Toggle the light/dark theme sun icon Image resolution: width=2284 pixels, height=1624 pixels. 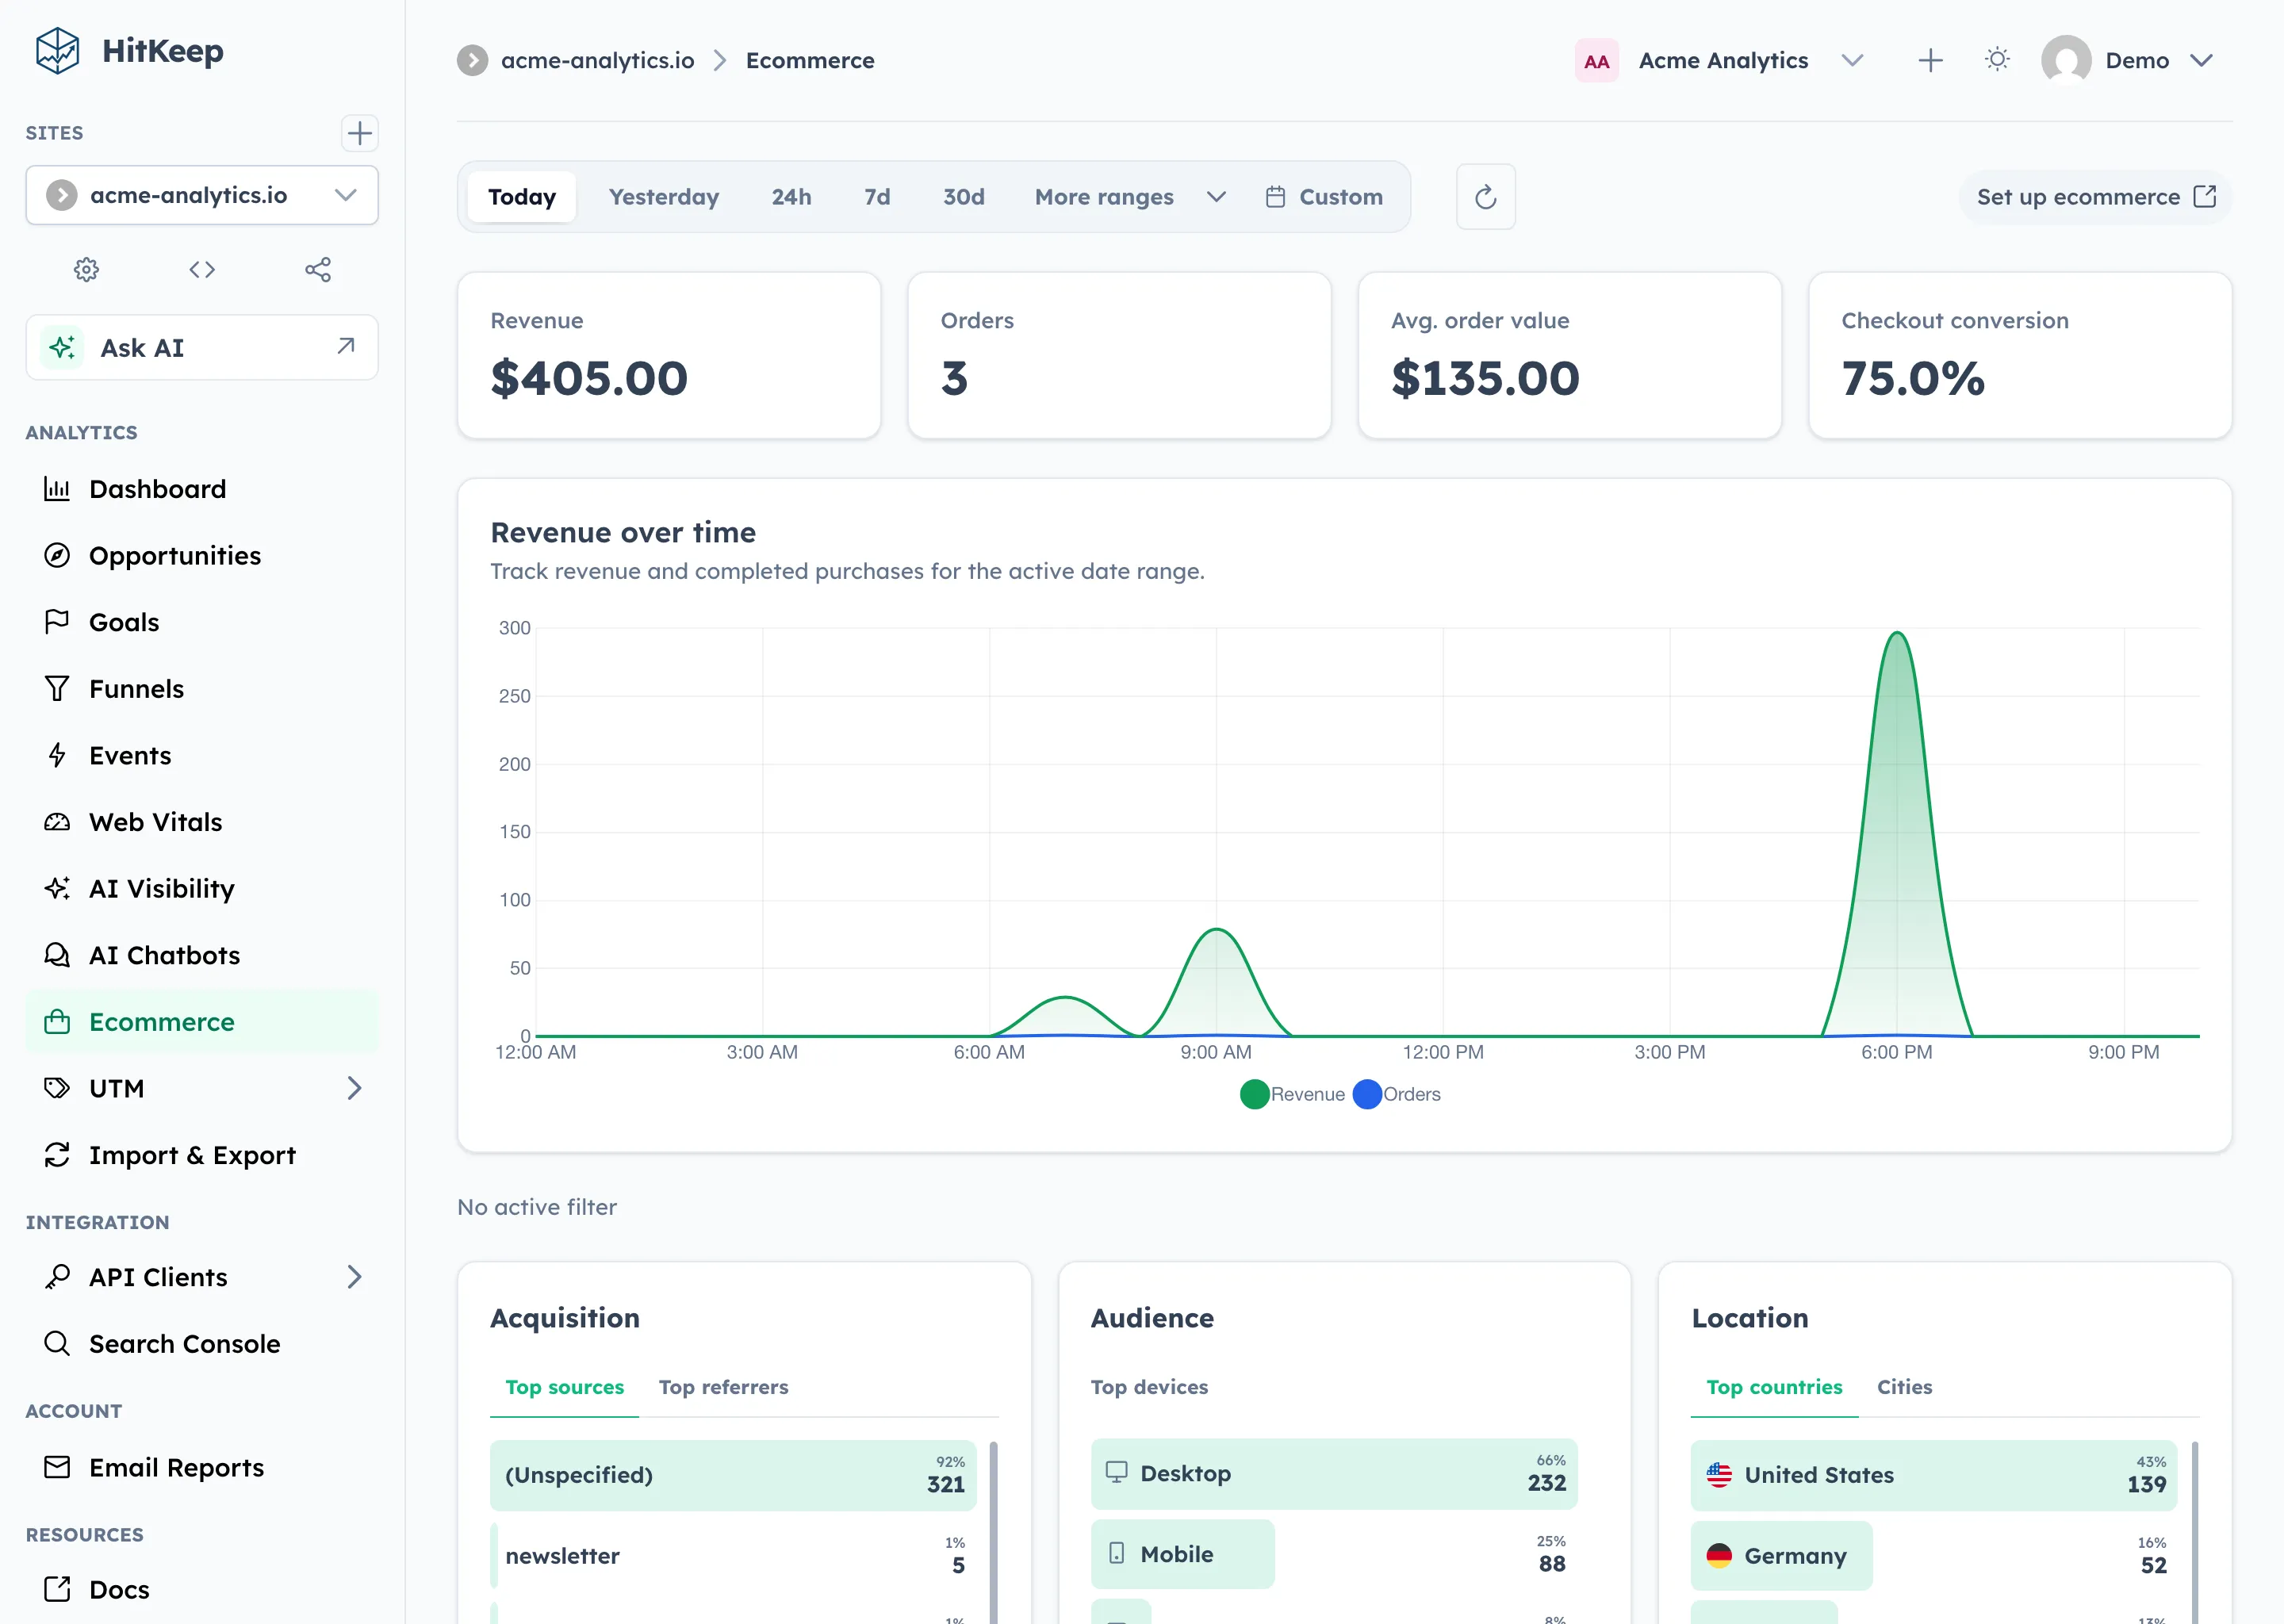(x=1997, y=60)
